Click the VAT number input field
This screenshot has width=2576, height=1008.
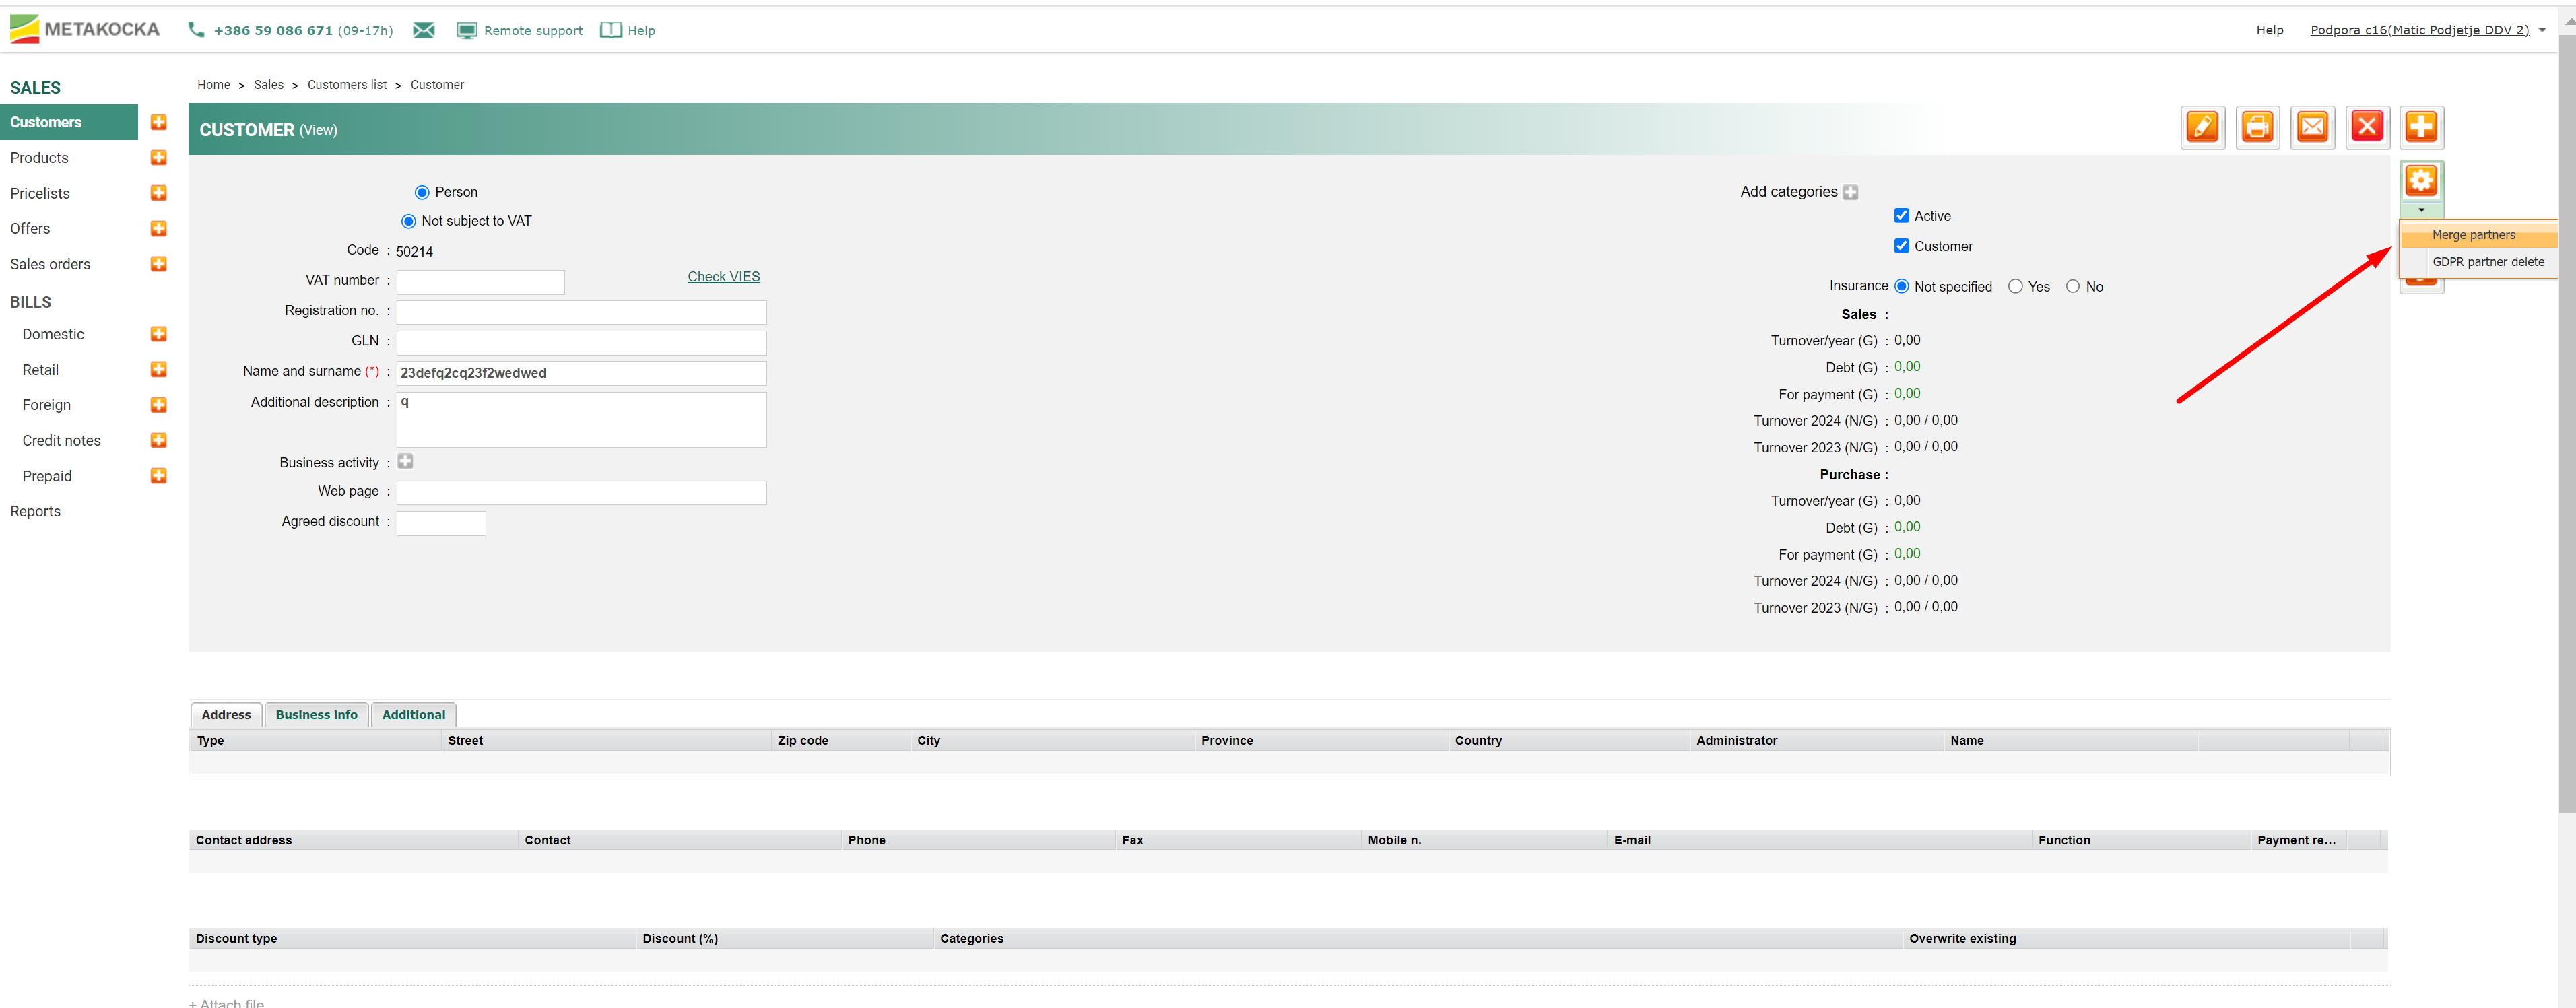pyautogui.click(x=480, y=282)
